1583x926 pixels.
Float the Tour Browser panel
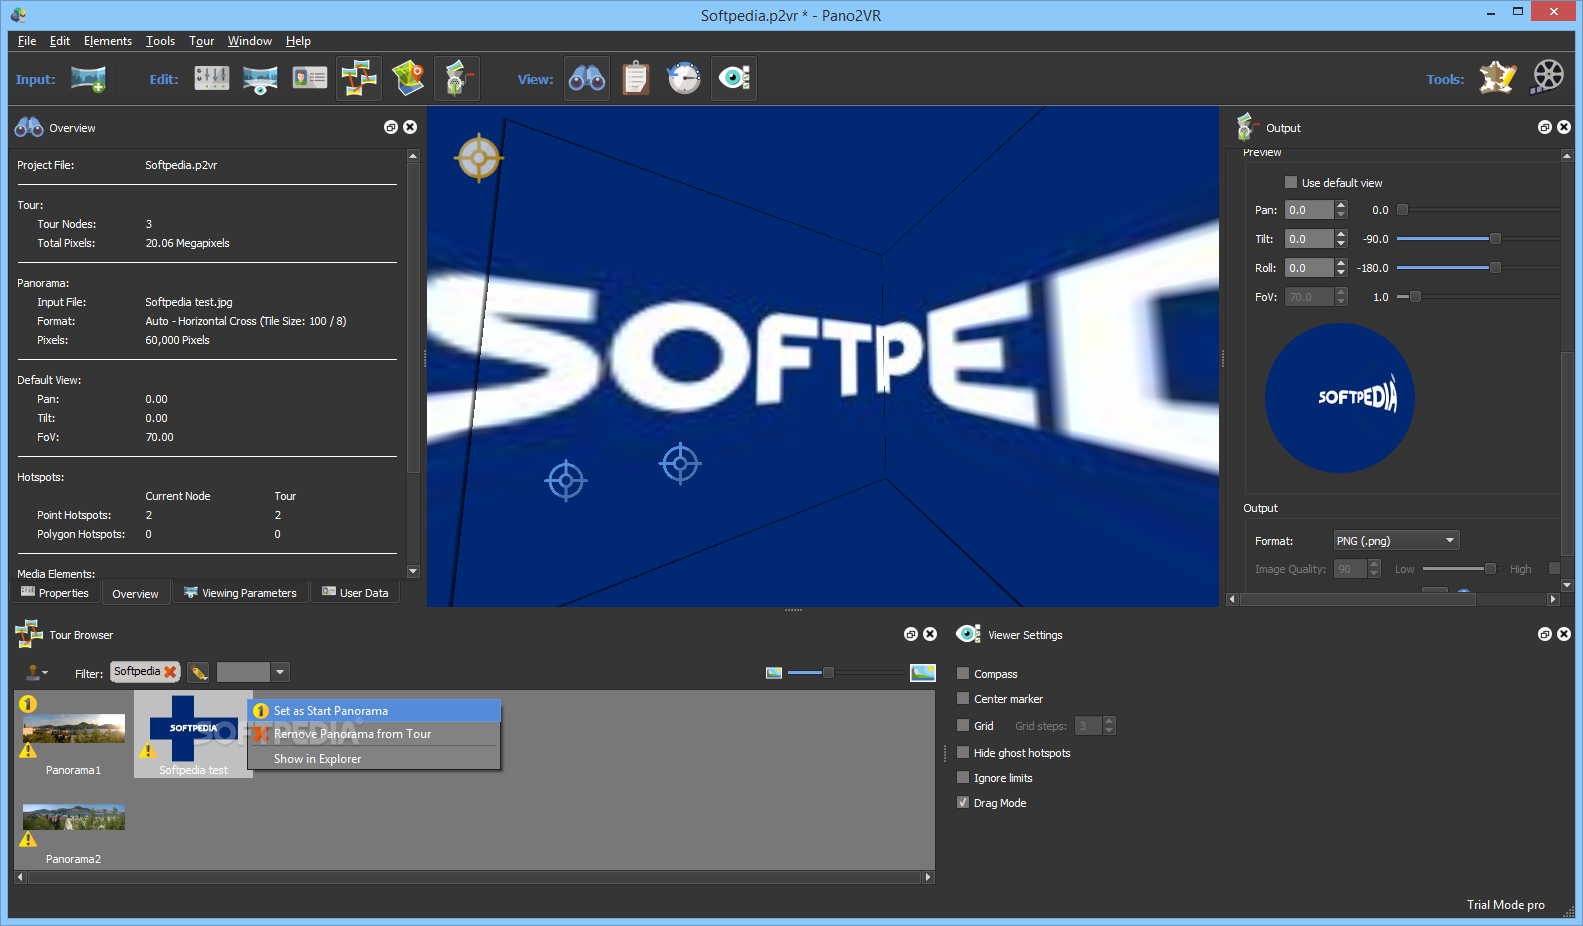[911, 634]
